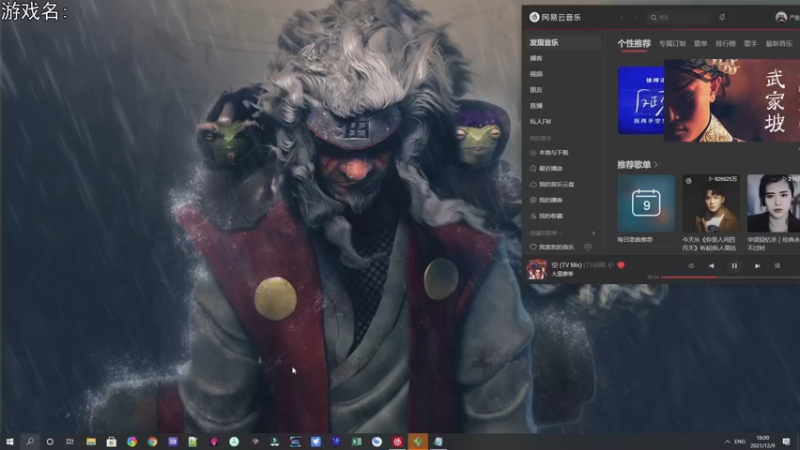Click the 每日歌曲推荐 label
Image resolution: width=800 pixels, height=450 pixels.
click(635, 239)
